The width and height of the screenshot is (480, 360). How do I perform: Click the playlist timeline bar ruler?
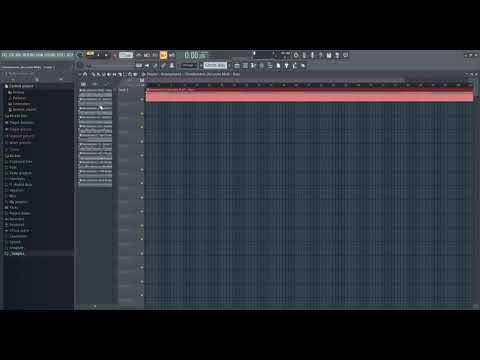pos(308,85)
